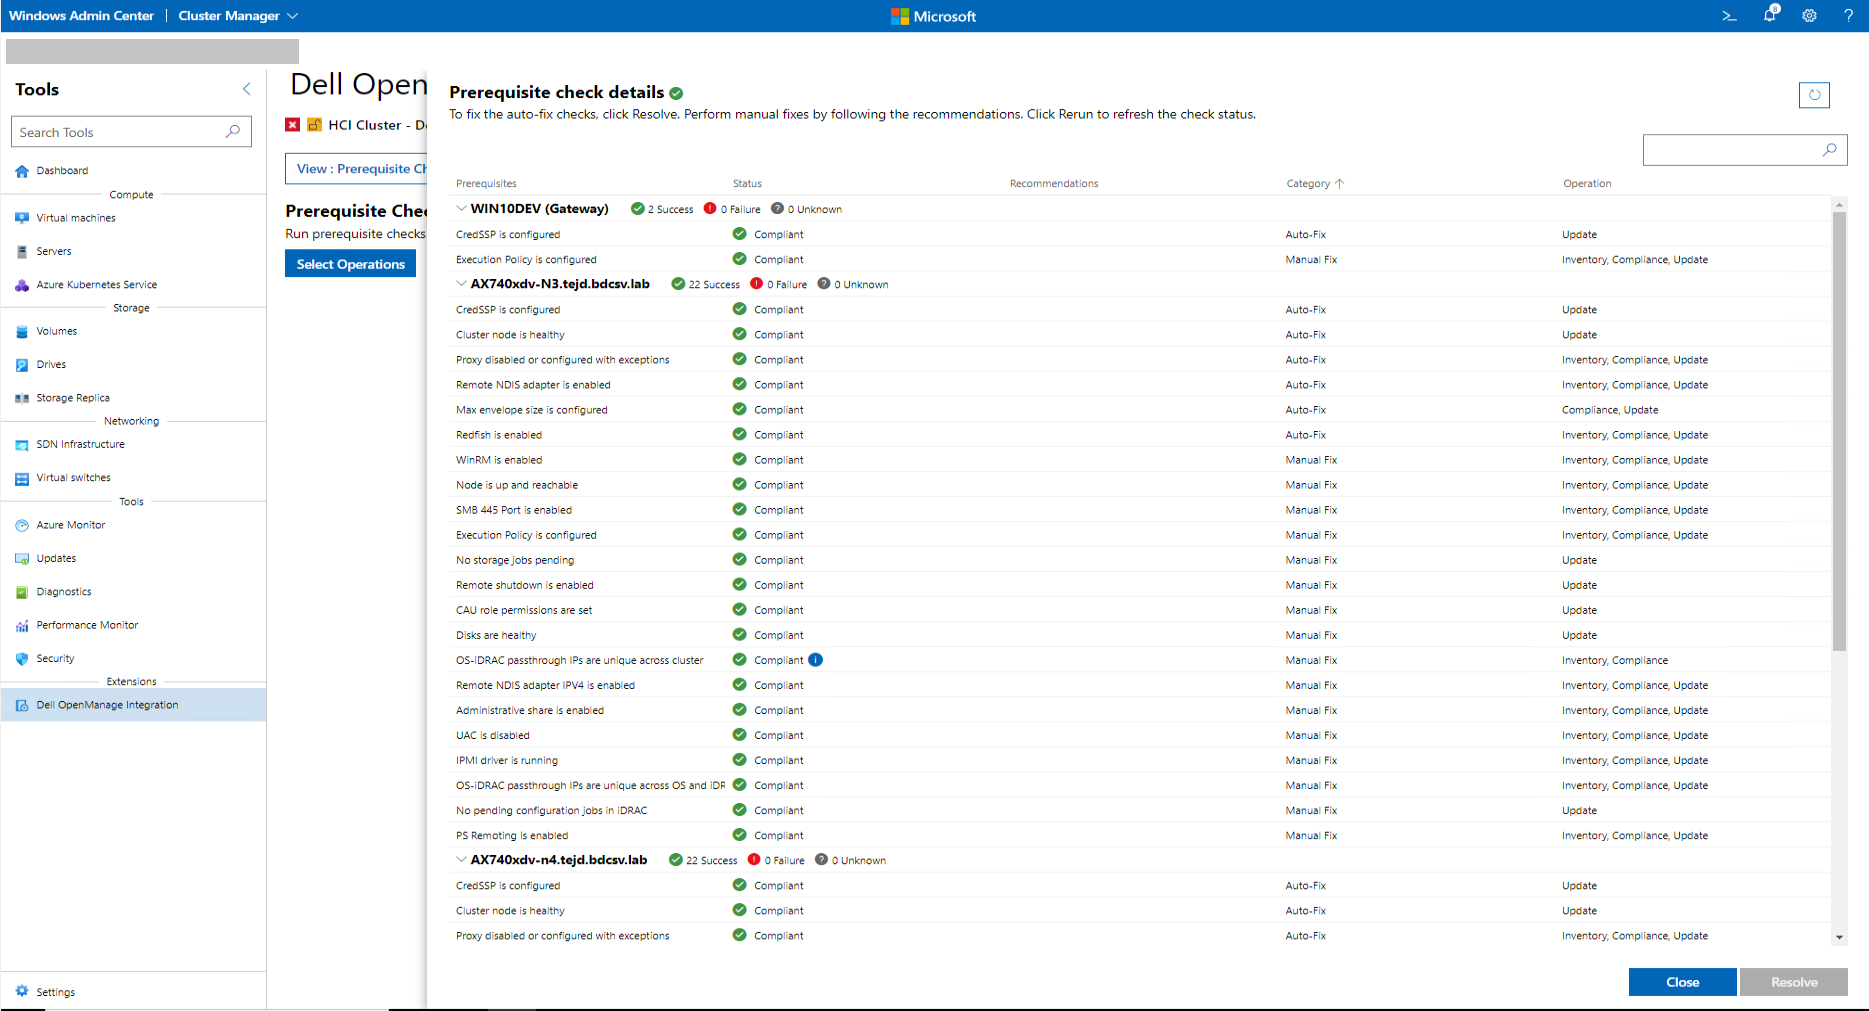Select the Performance Monitor tool icon
The height and width of the screenshot is (1011, 1869).
21,624
